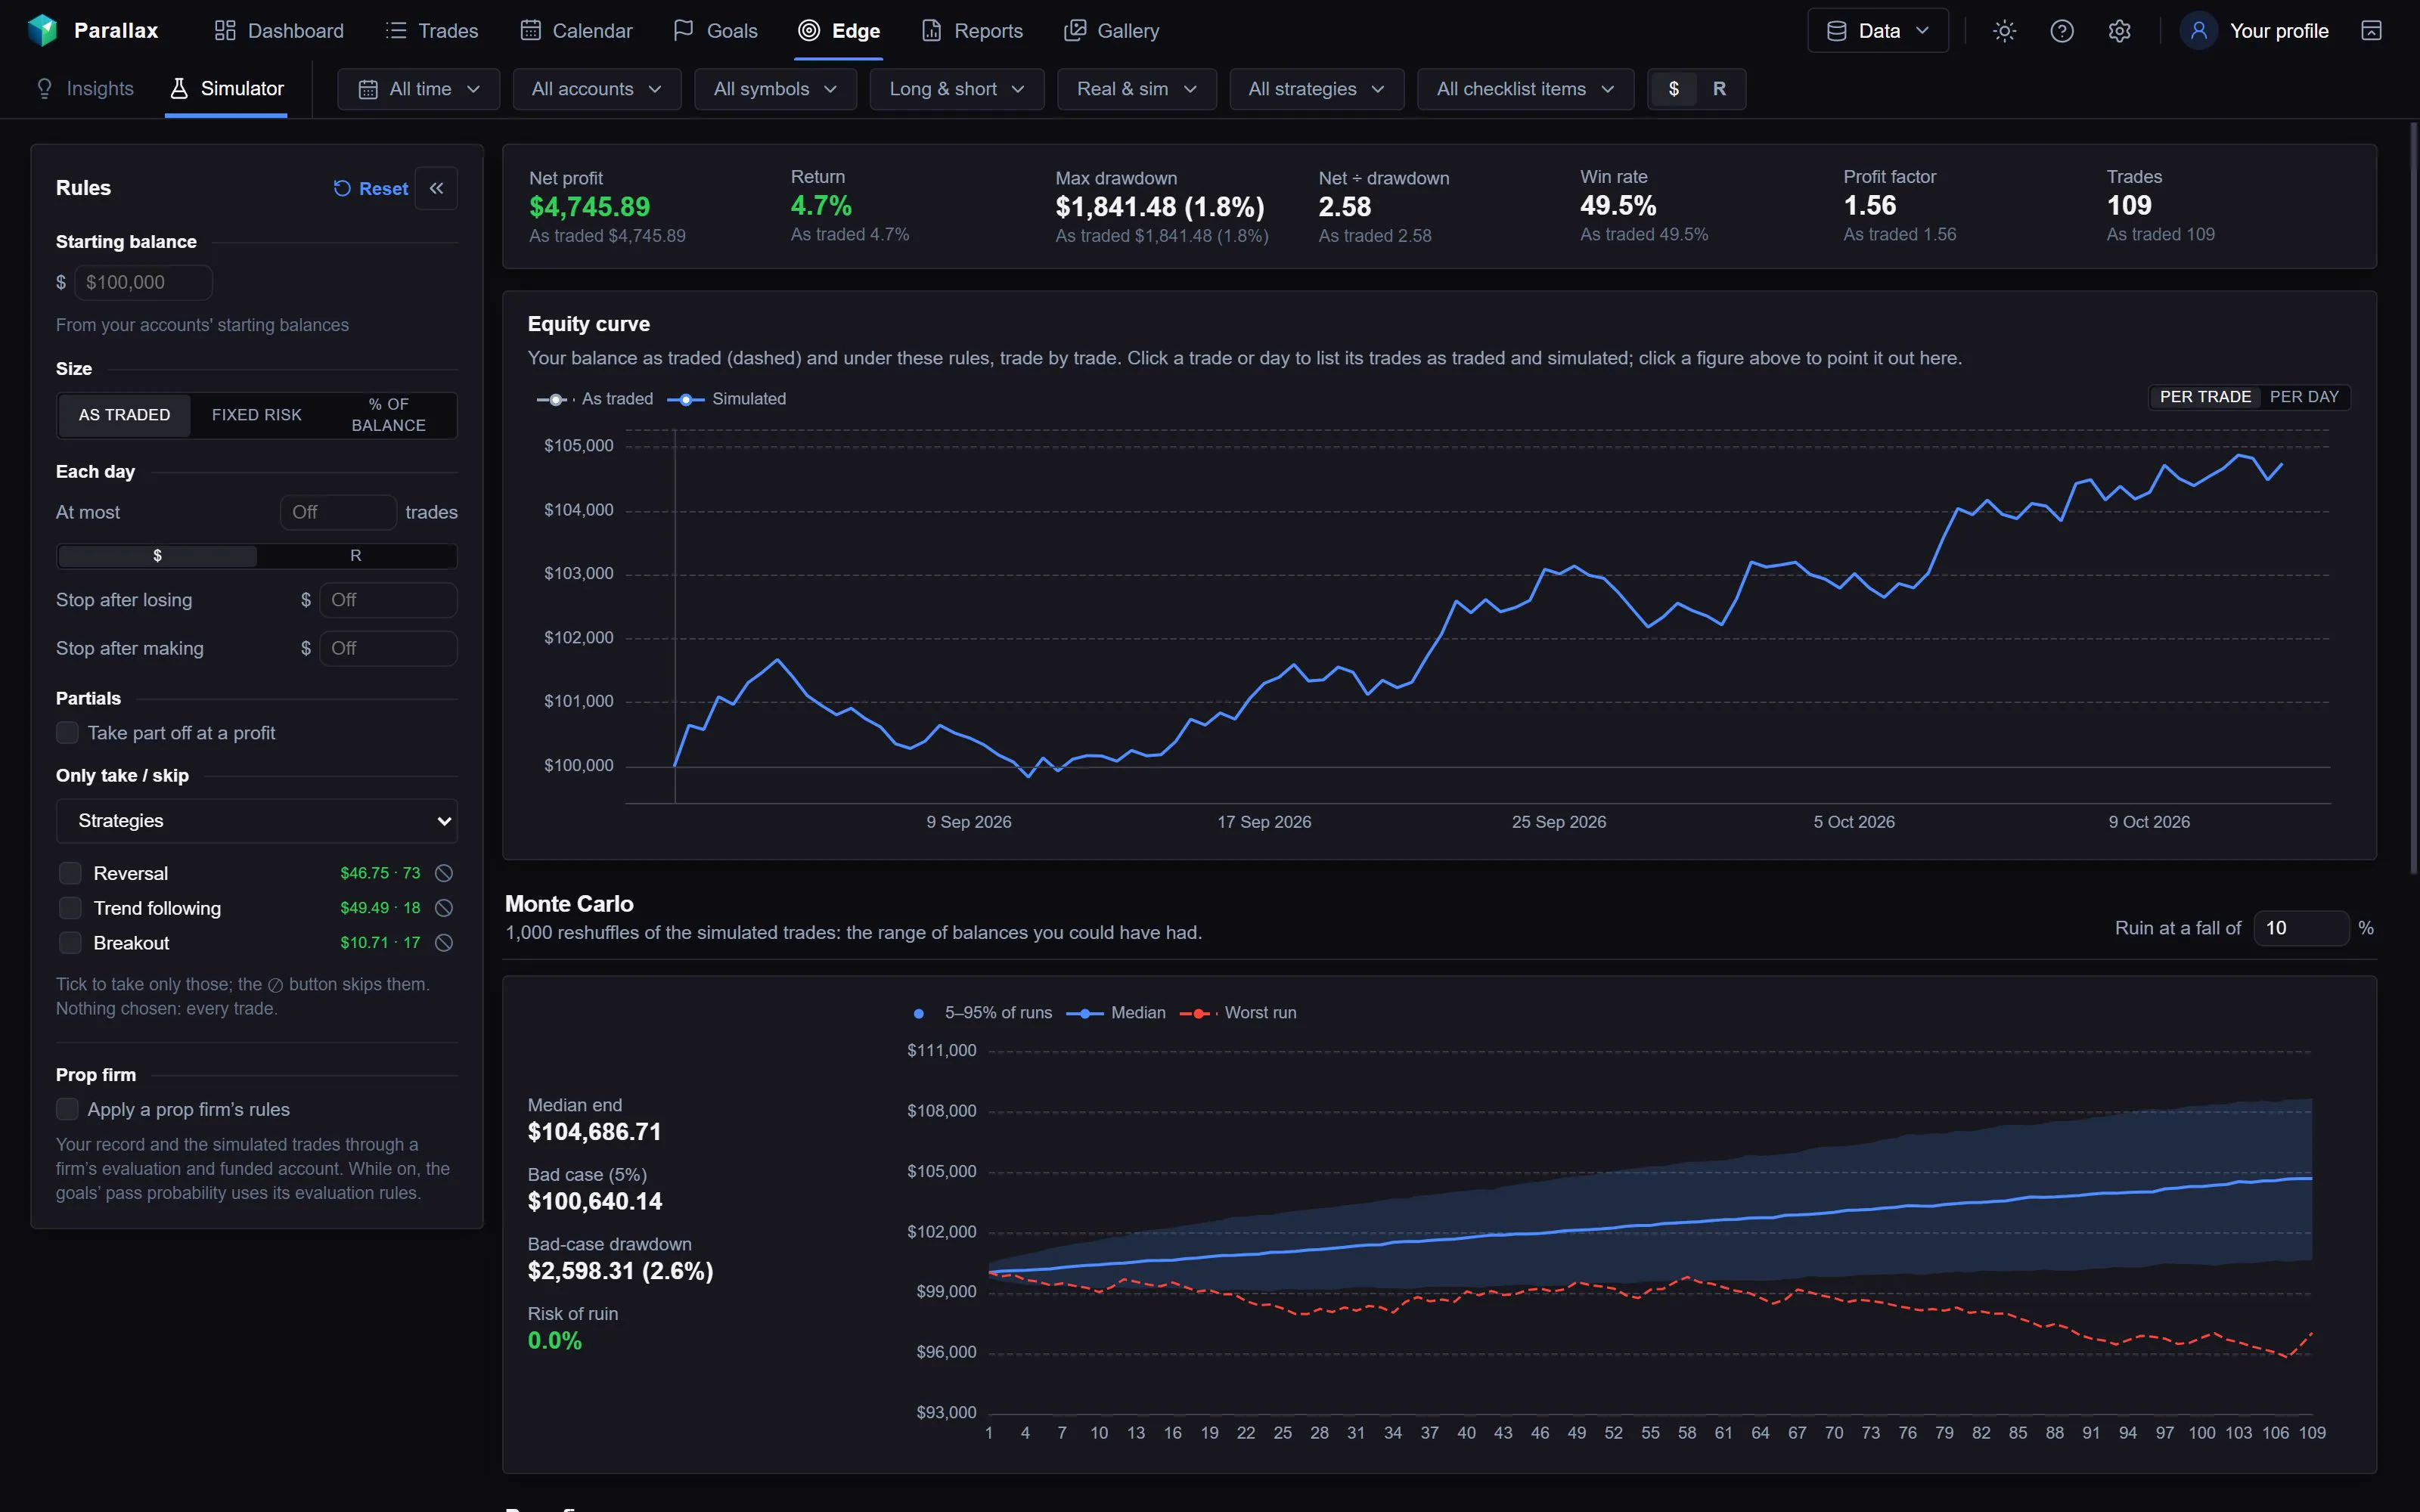This screenshot has width=2420, height=1512.
Task: Open the Long & short filter
Action: 957,89
